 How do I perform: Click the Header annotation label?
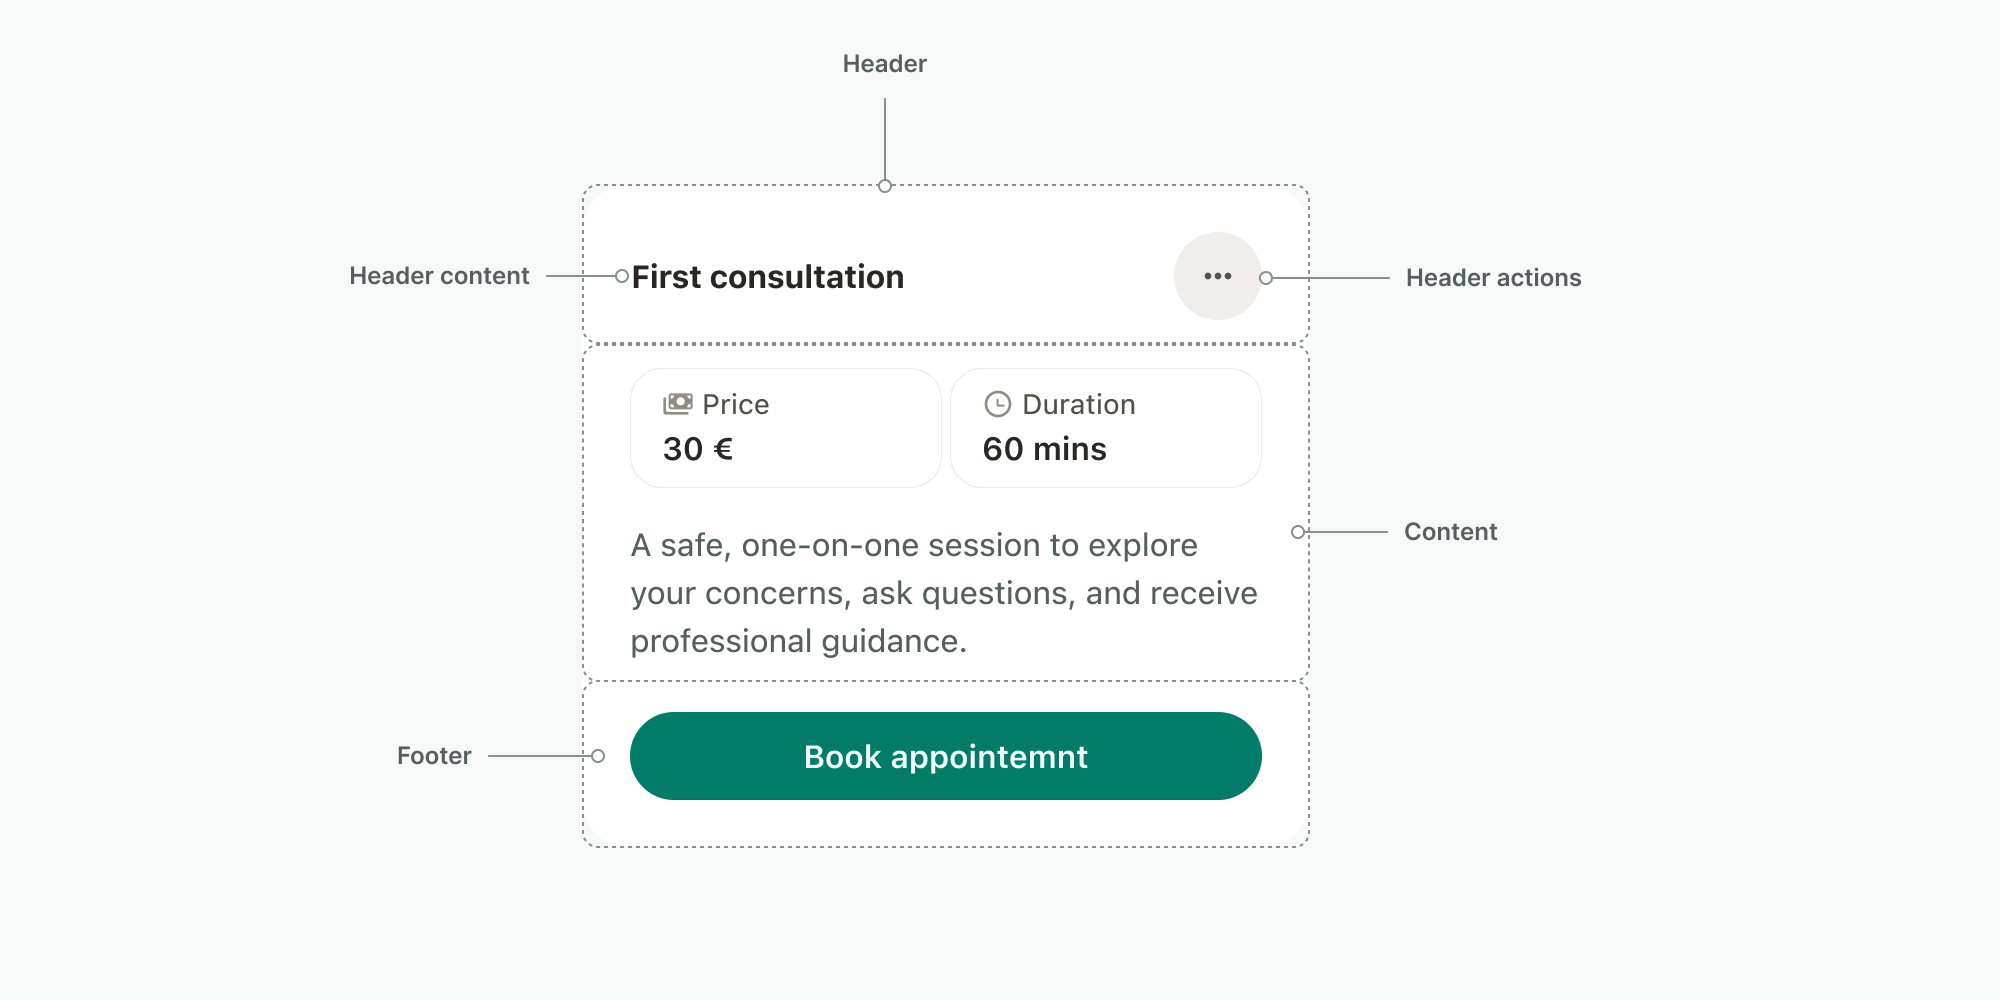coord(884,64)
